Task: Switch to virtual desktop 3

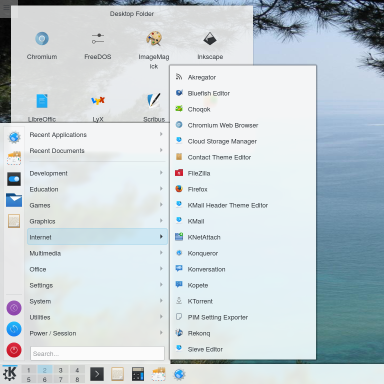Action: pyautogui.click(x=61, y=370)
